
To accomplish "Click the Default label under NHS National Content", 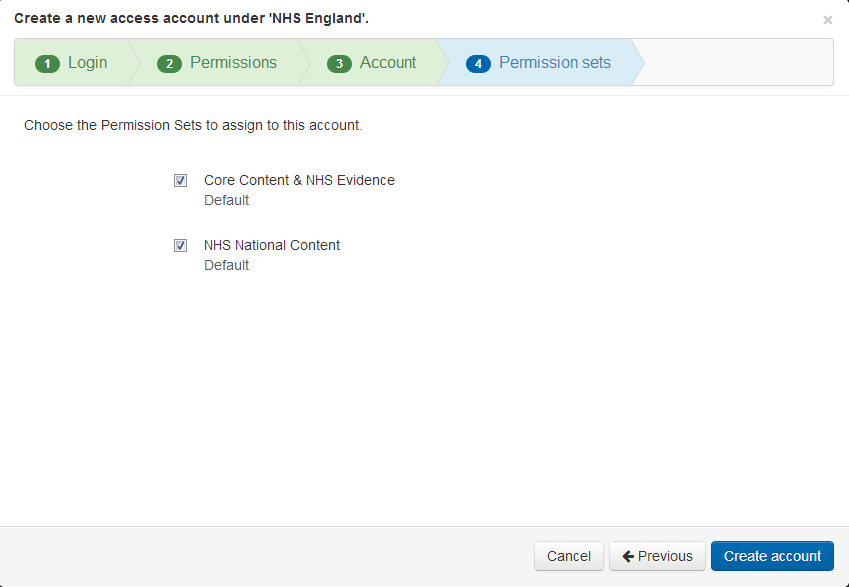I will coord(226,265).
